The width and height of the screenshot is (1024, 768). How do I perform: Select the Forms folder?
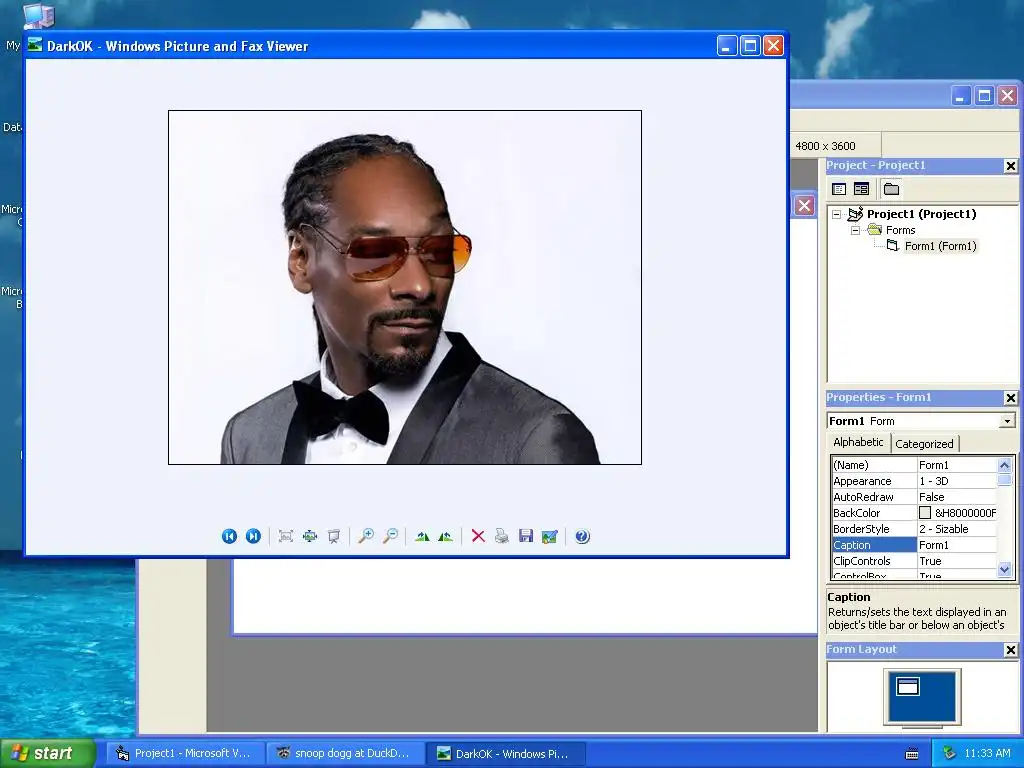tap(901, 231)
